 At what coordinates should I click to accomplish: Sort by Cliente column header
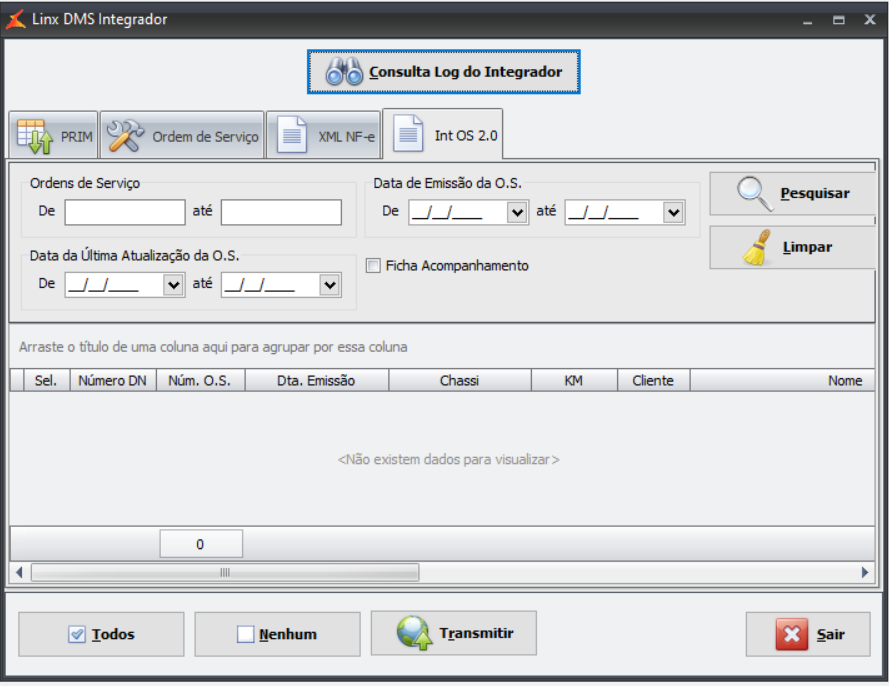(x=653, y=380)
